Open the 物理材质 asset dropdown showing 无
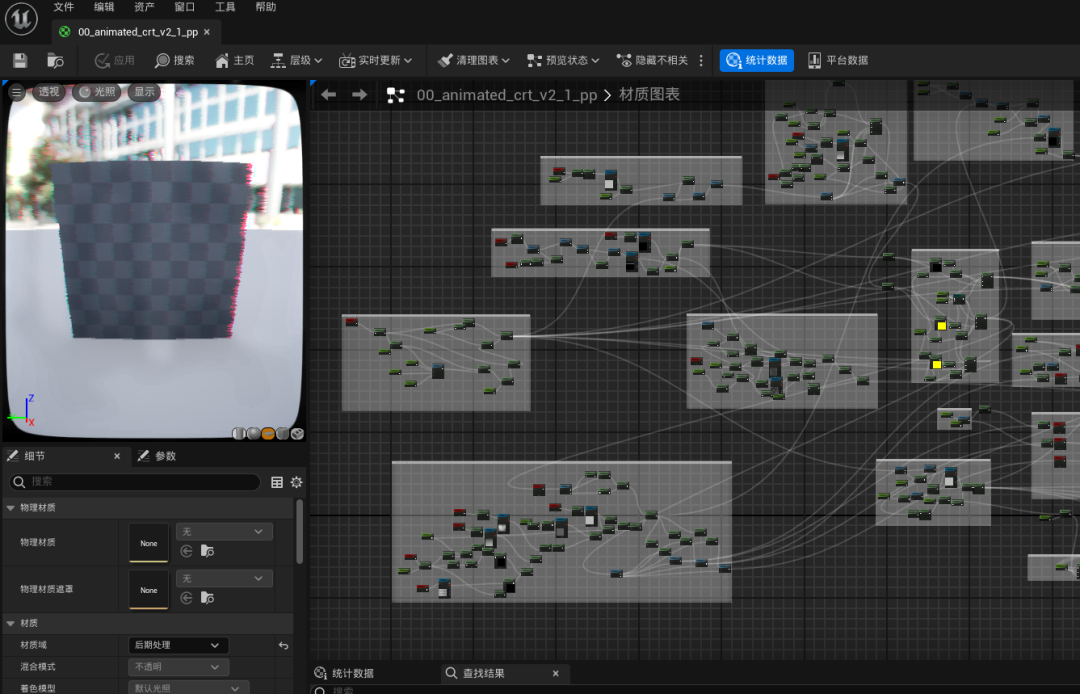1080x694 pixels. click(224, 532)
